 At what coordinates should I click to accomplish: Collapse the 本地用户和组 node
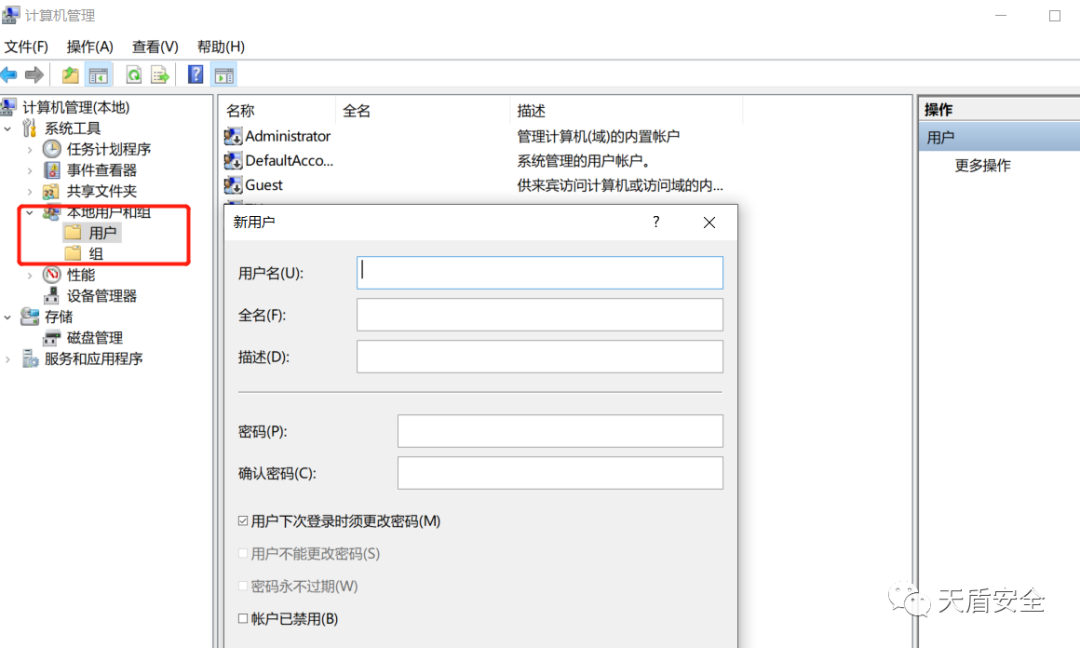(x=30, y=213)
